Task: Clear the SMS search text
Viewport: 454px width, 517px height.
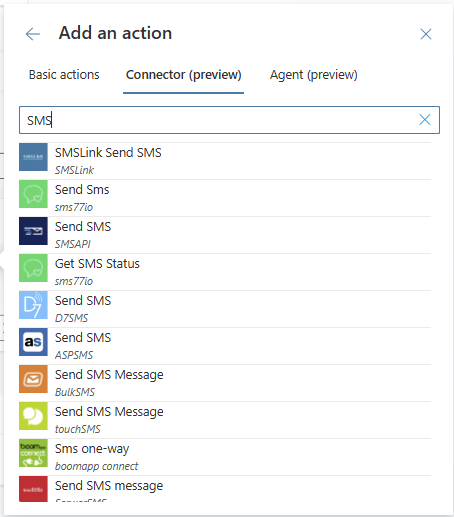Action: click(x=424, y=120)
